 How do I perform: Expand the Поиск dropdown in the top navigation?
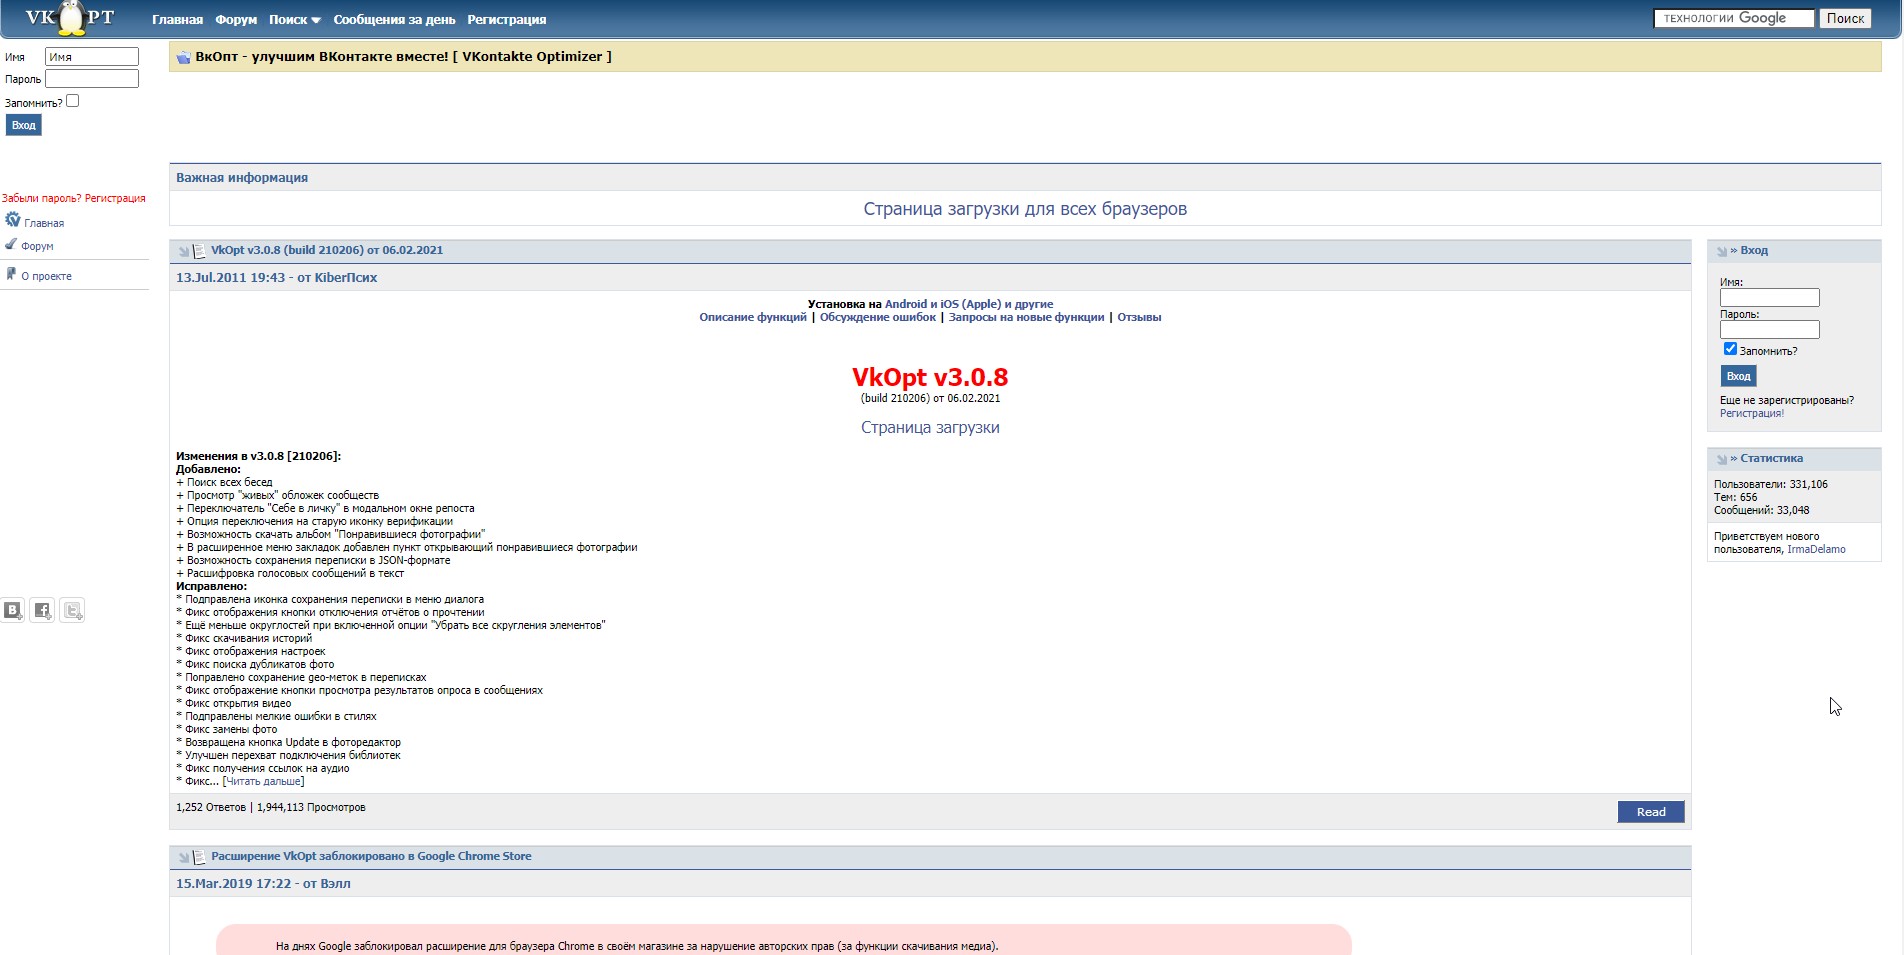pos(295,20)
